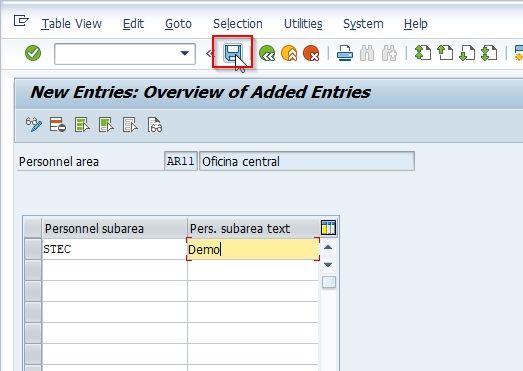The height and width of the screenshot is (371, 523).
Task: Open the Utilities menu
Action: point(303,24)
